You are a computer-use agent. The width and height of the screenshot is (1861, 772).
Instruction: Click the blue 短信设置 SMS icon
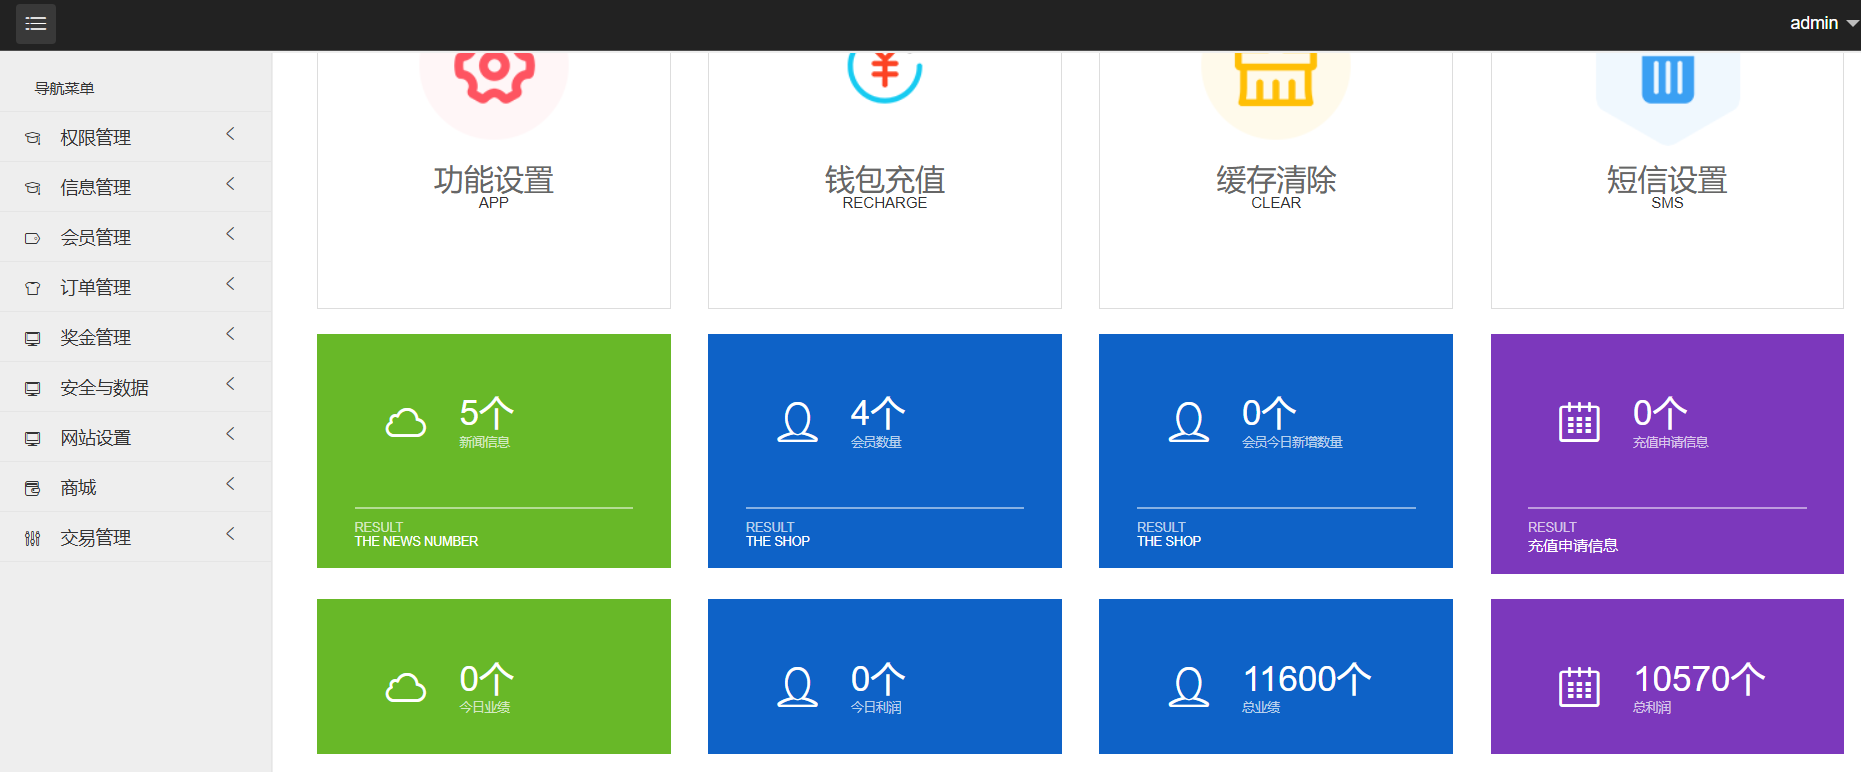click(1667, 78)
